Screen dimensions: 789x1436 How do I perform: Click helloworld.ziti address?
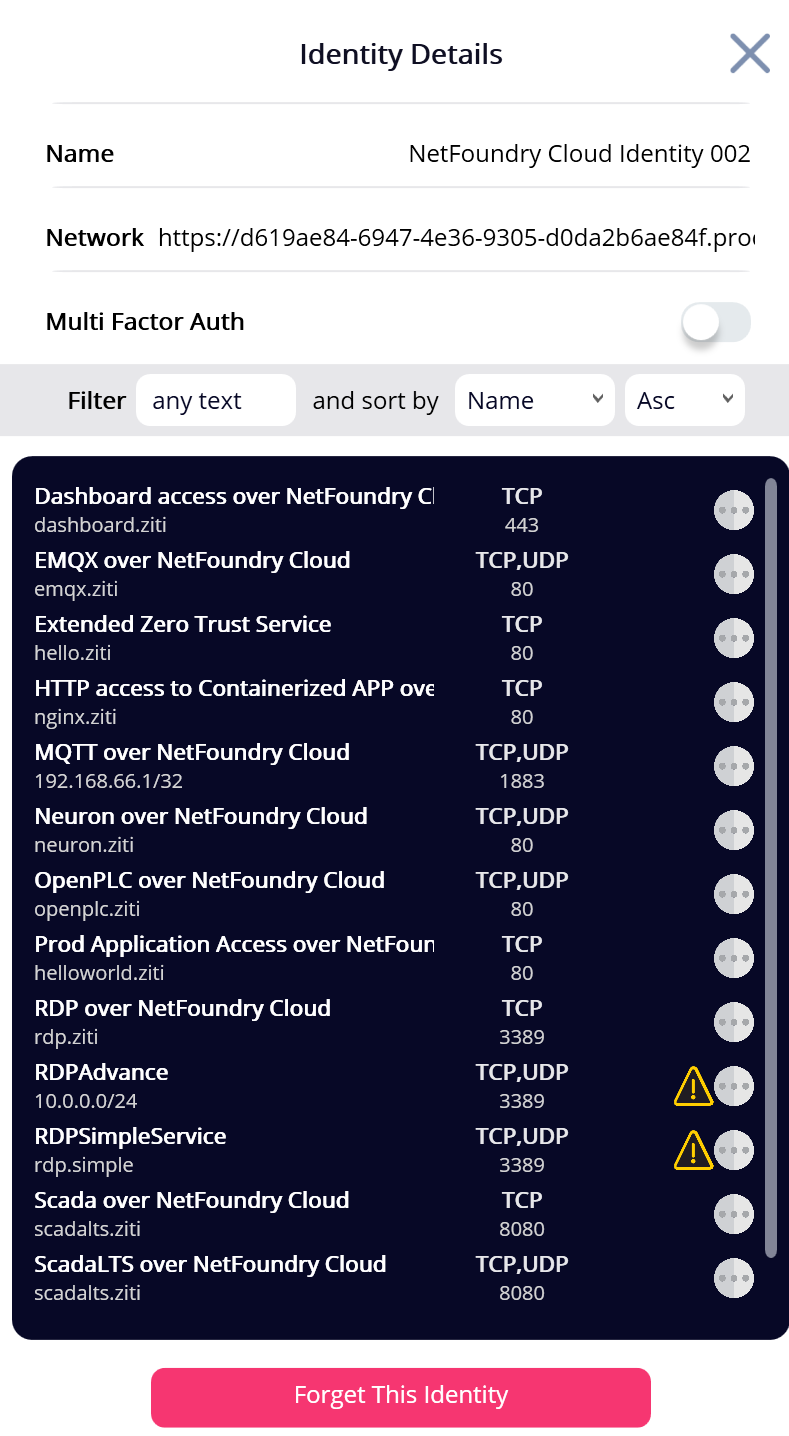click(99, 973)
